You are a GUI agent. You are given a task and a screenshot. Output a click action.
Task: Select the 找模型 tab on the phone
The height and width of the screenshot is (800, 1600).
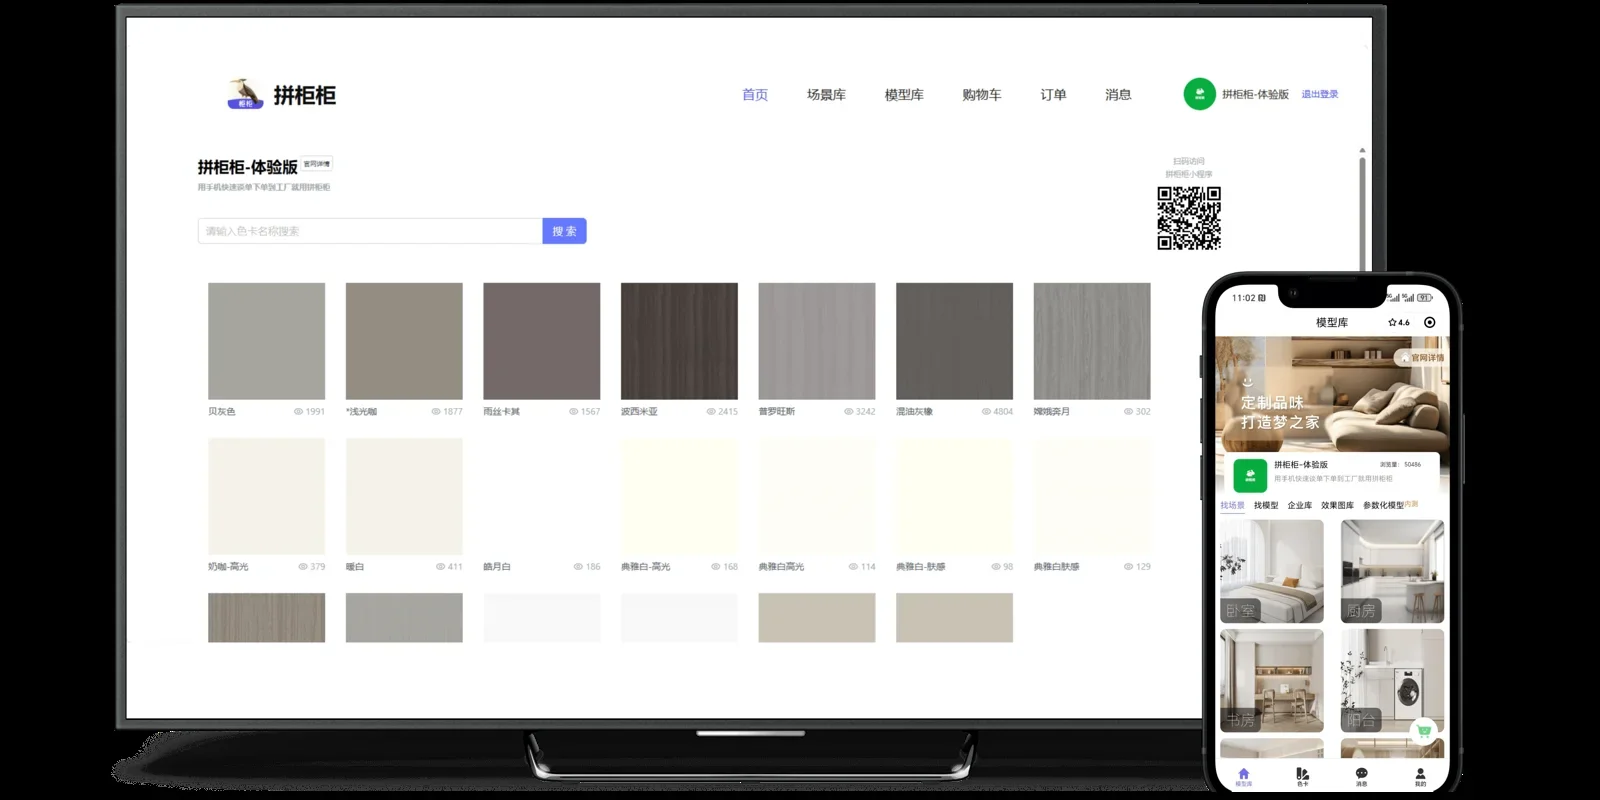coord(1266,505)
